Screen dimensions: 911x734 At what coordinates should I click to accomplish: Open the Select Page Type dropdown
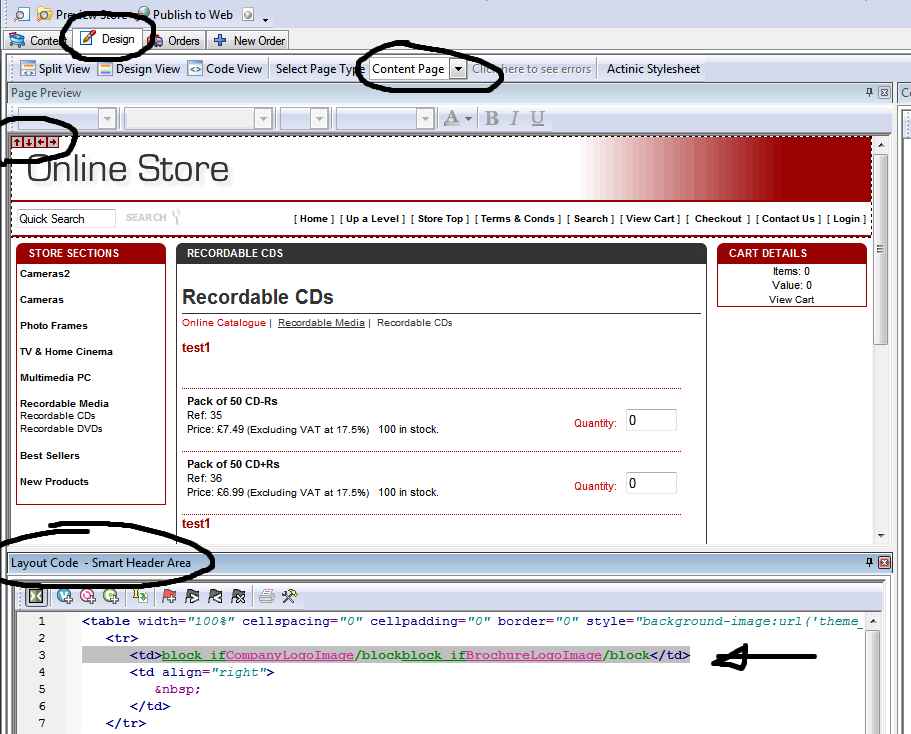(x=457, y=69)
